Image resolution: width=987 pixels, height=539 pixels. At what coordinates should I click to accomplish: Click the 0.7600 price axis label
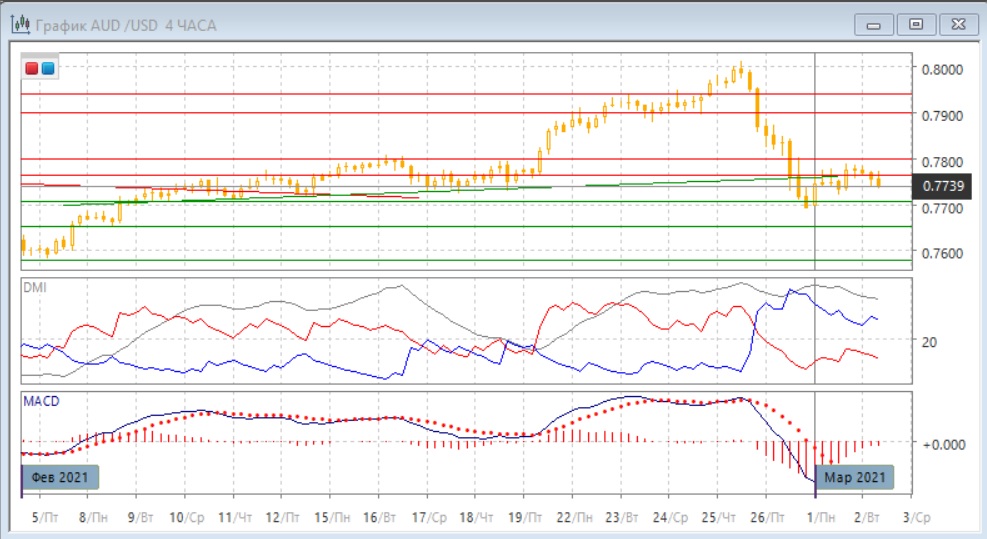[942, 253]
